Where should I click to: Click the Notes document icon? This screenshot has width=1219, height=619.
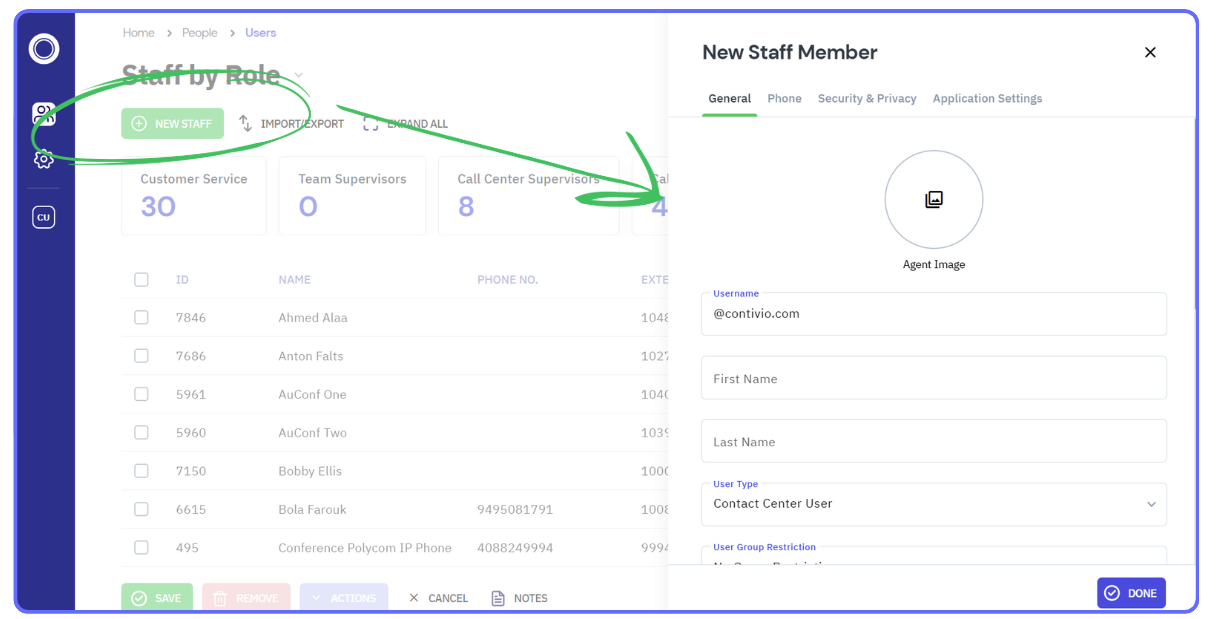click(x=497, y=598)
